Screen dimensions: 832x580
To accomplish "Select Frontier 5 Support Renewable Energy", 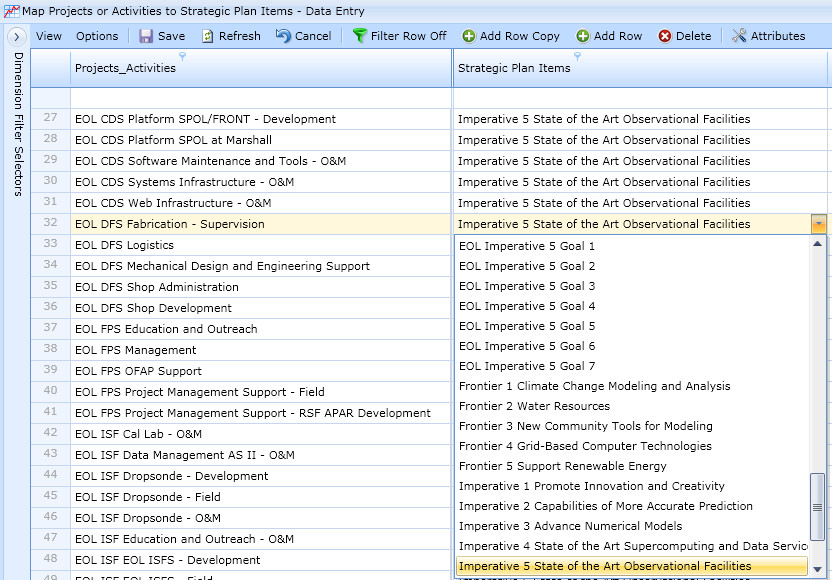I will click(x=631, y=466).
